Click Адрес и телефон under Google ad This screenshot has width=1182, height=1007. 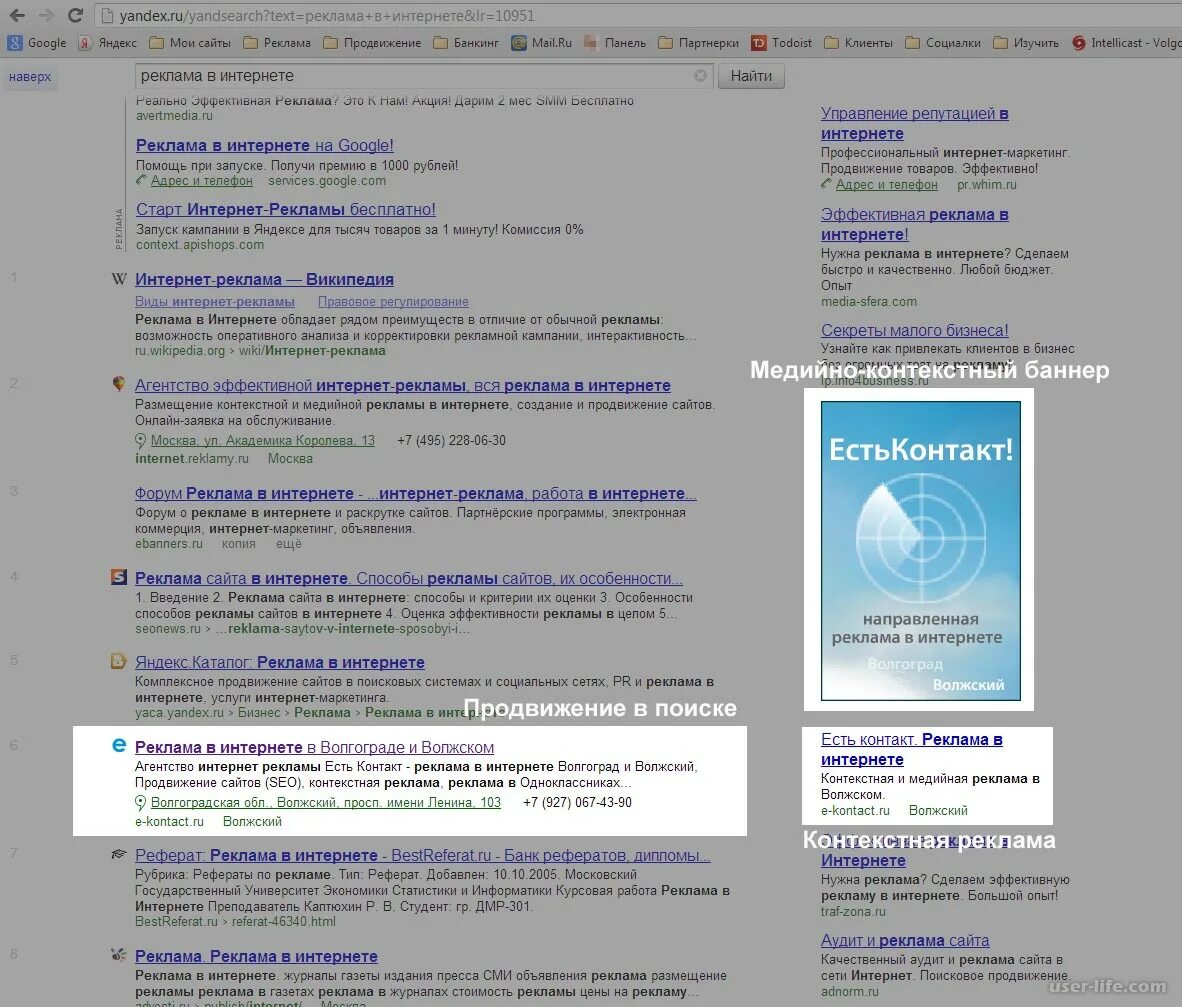201,181
